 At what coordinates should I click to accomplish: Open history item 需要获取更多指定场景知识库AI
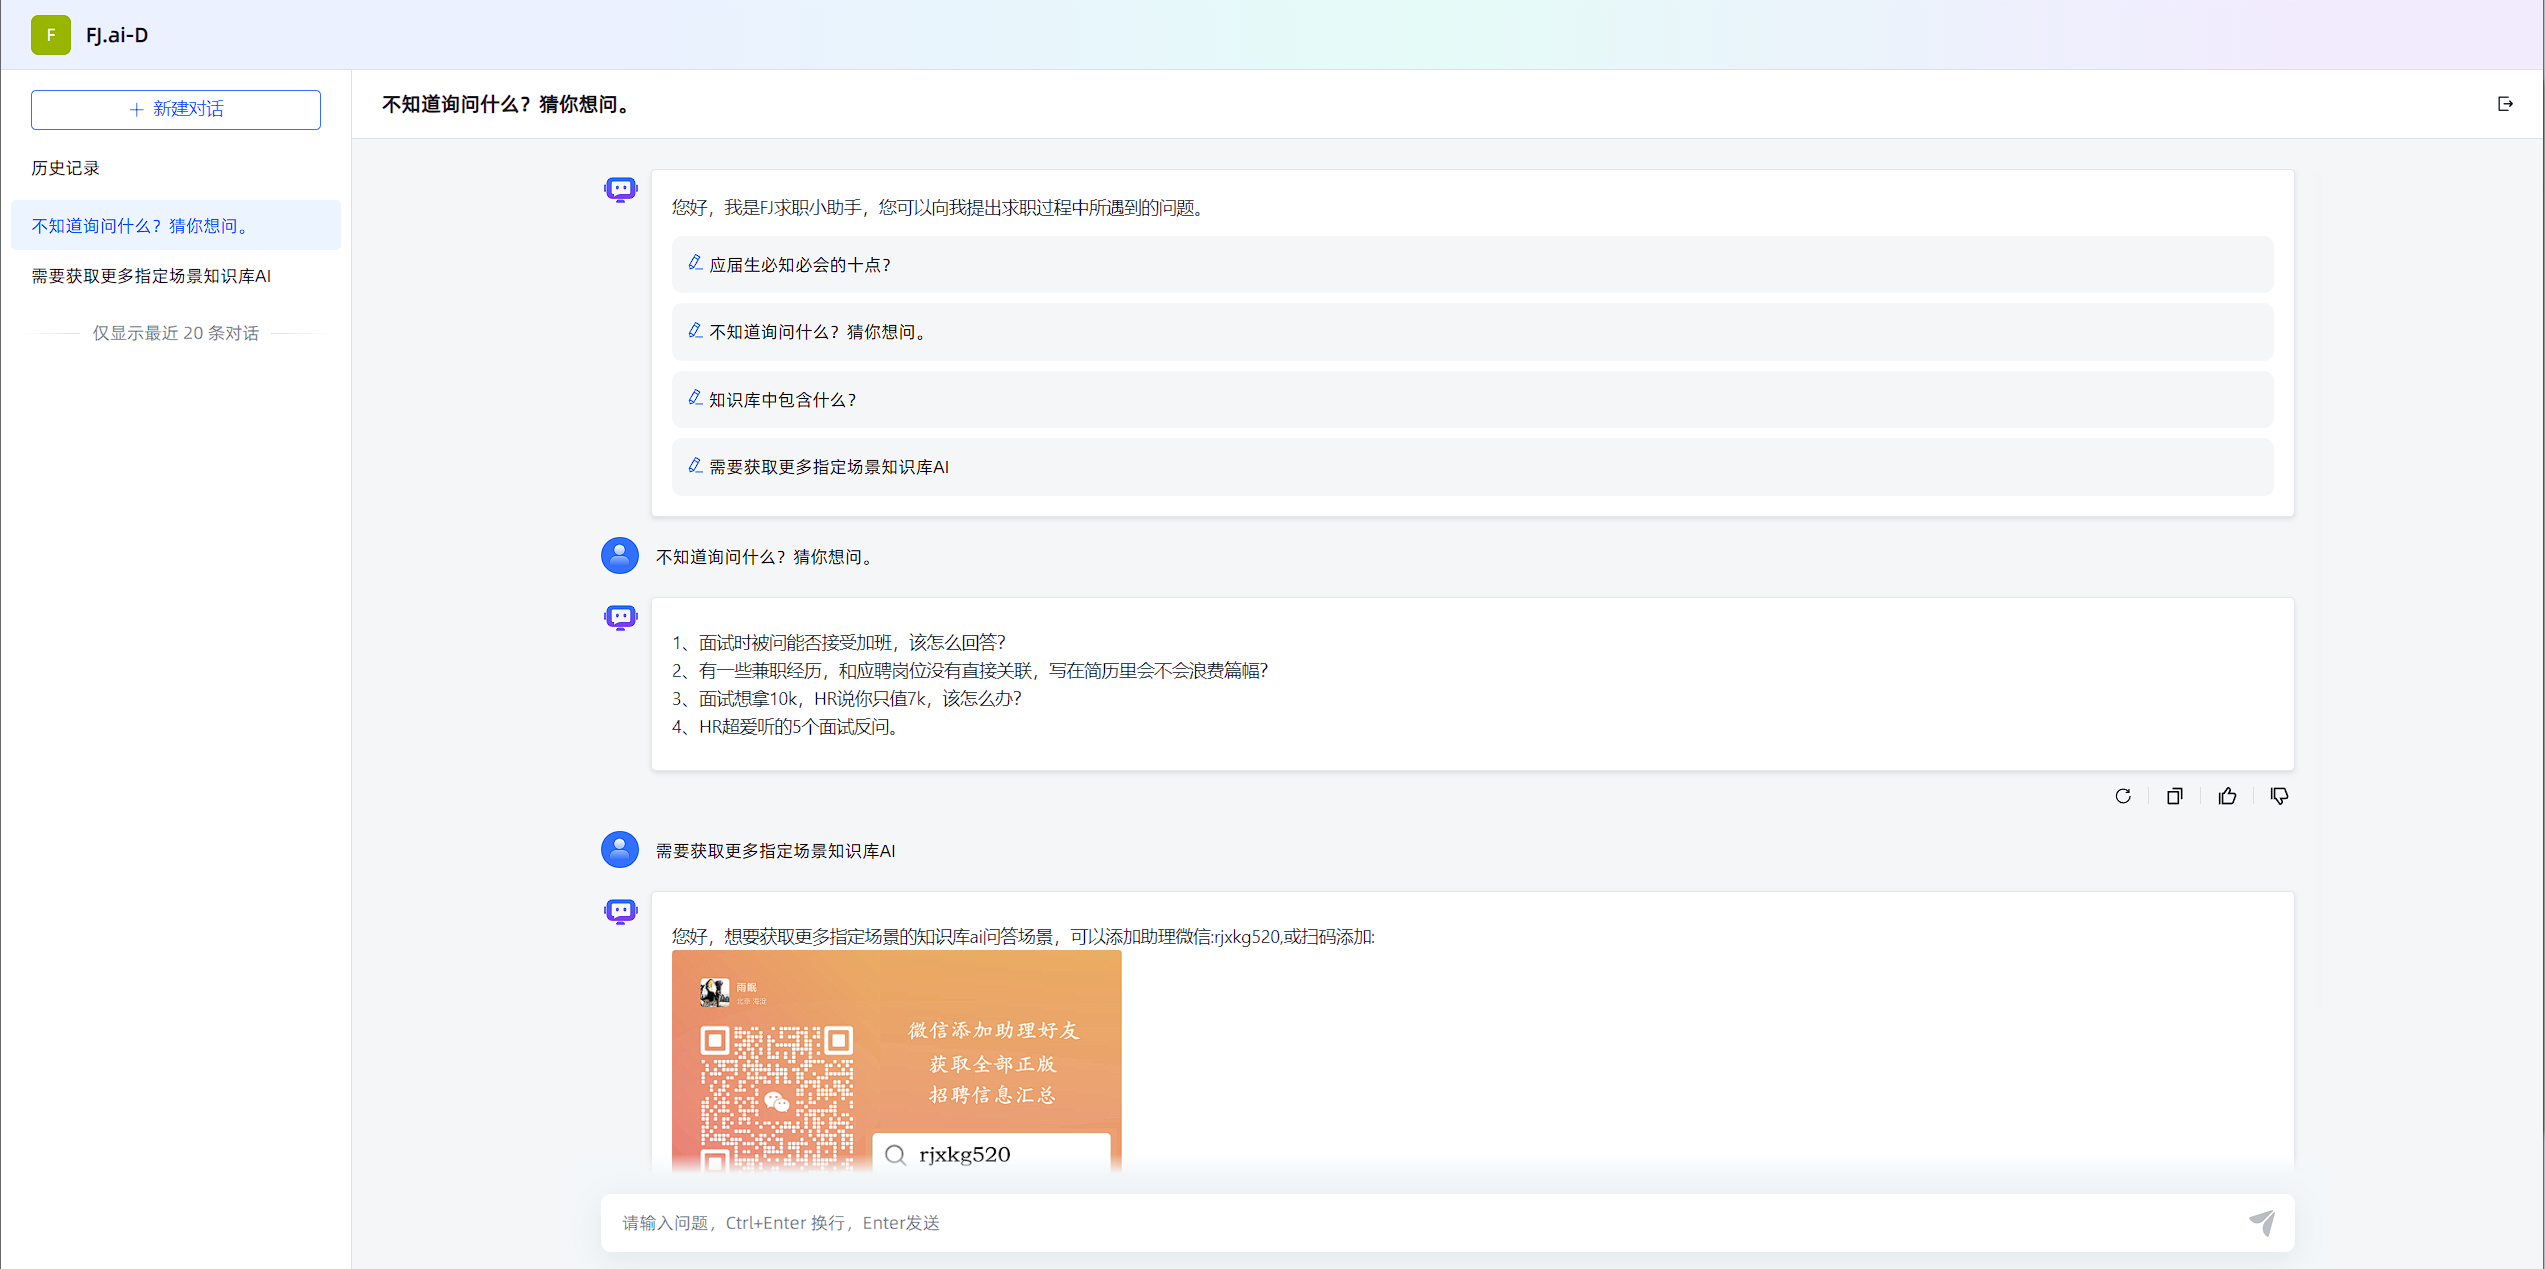(x=176, y=276)
